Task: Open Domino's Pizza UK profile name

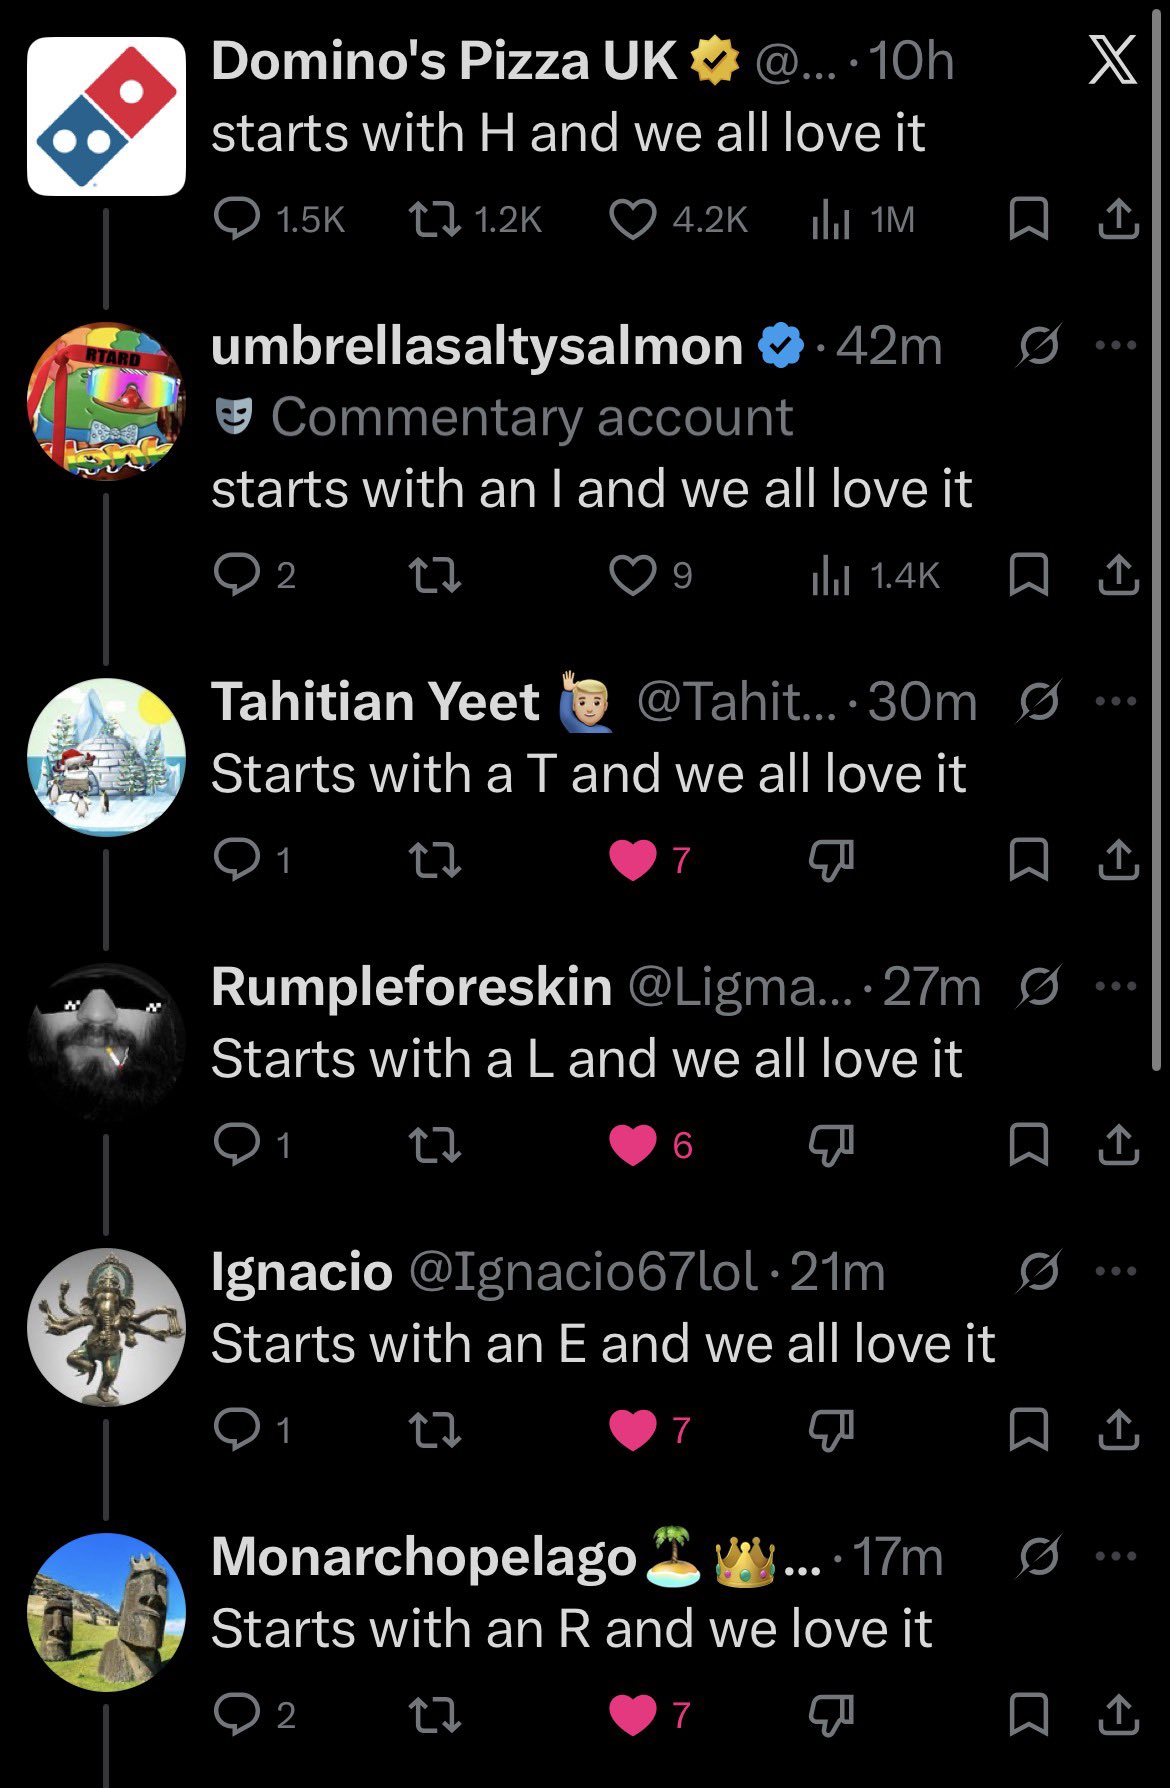Action: click(444, 61)
